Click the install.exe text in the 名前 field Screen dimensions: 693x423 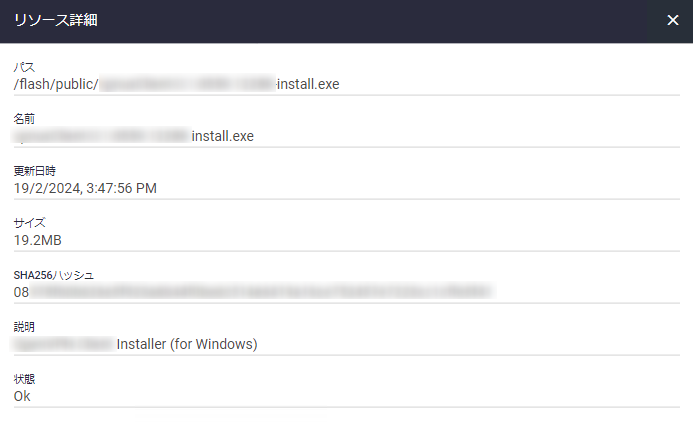tap(223, 136)
